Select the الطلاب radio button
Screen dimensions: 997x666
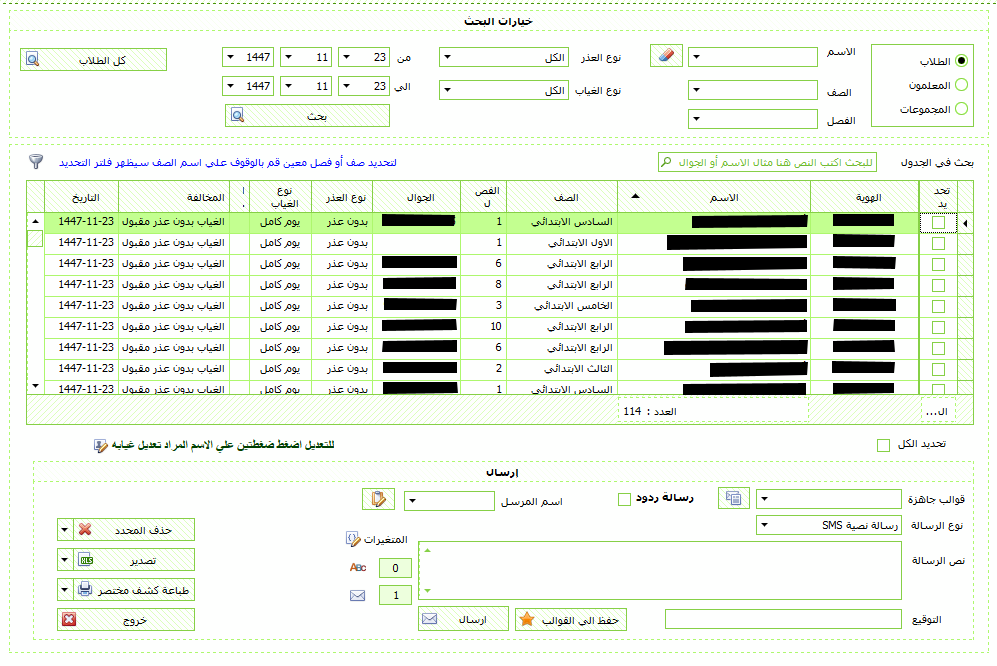[x=961, y=60]
